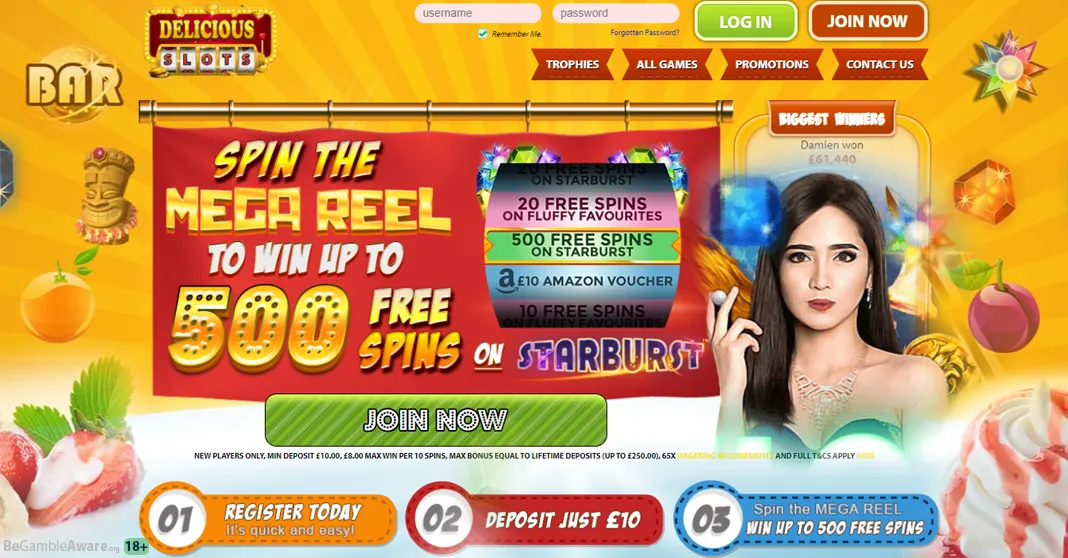1068x558 pixels.
Task: Open the All Games menu item
Action: (667, 65)
